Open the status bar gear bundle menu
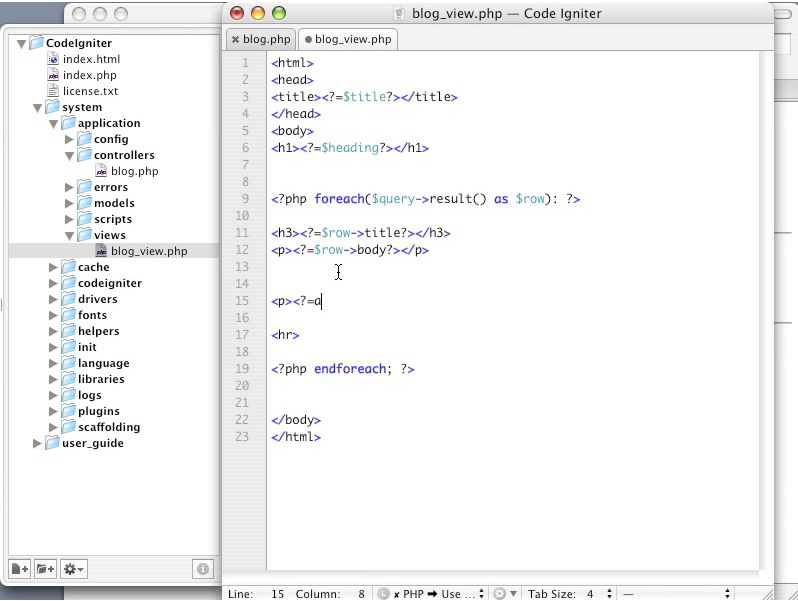 (505, 594)
